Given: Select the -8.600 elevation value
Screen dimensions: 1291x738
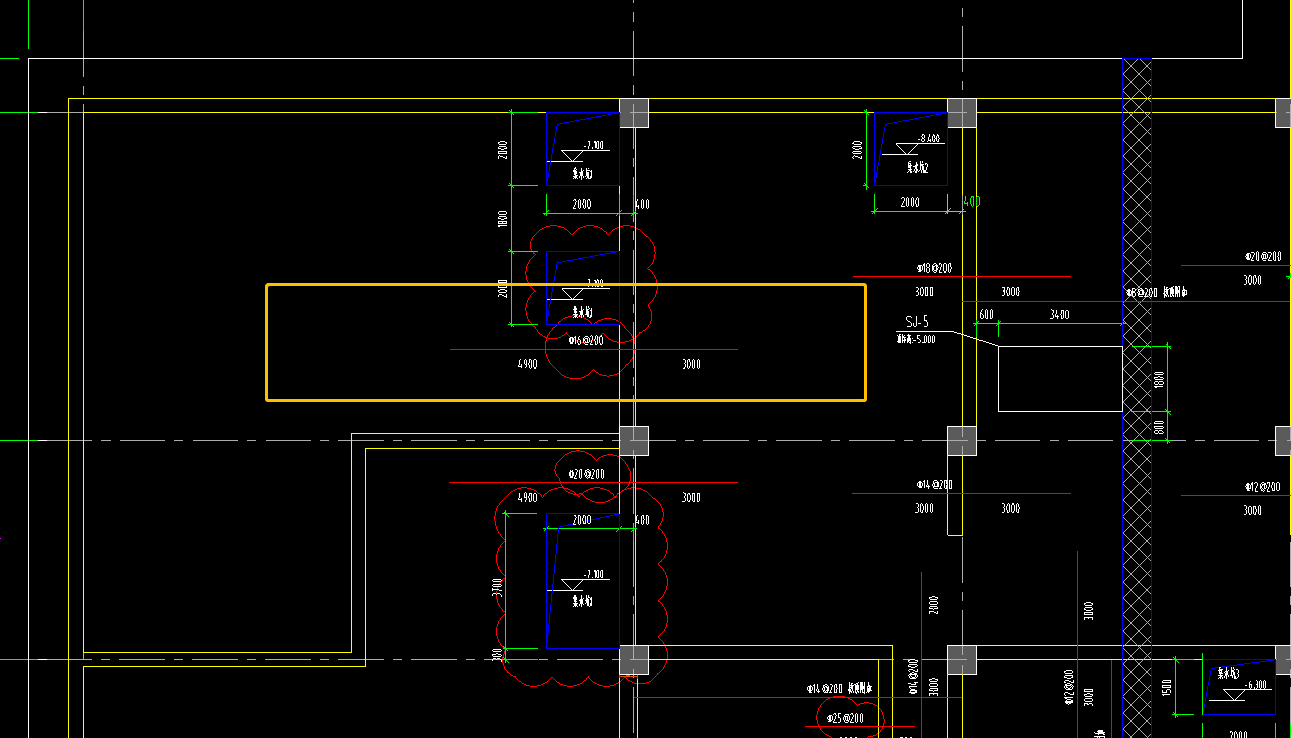Looking at the screenshot, I should pyautogui.click(x=928, y=138).
